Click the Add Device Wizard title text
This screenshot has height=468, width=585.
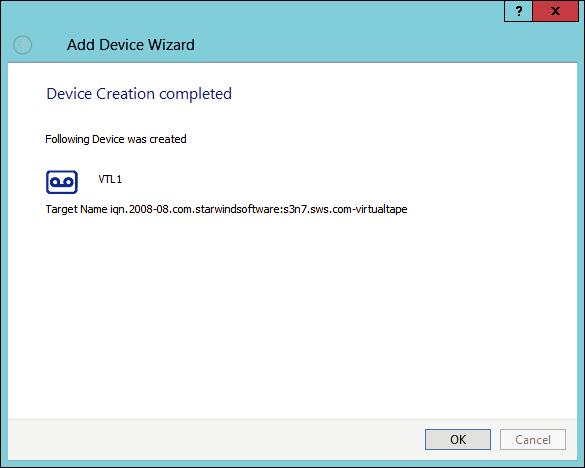pos(131,45)
